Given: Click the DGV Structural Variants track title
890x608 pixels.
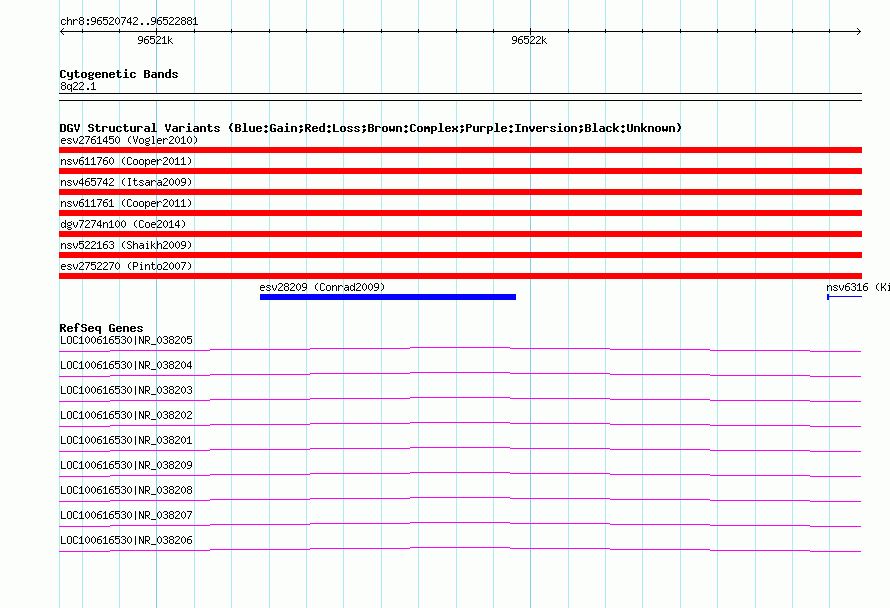Looking at the screenshot, I should [x=370, y=128].
